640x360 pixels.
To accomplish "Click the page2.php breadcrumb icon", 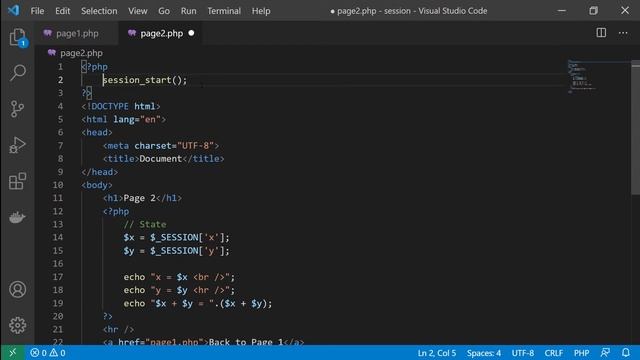I will coord(52,53).
